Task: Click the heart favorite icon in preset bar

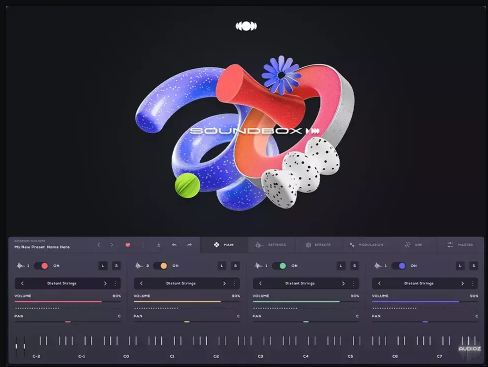Action: point(128,245)
